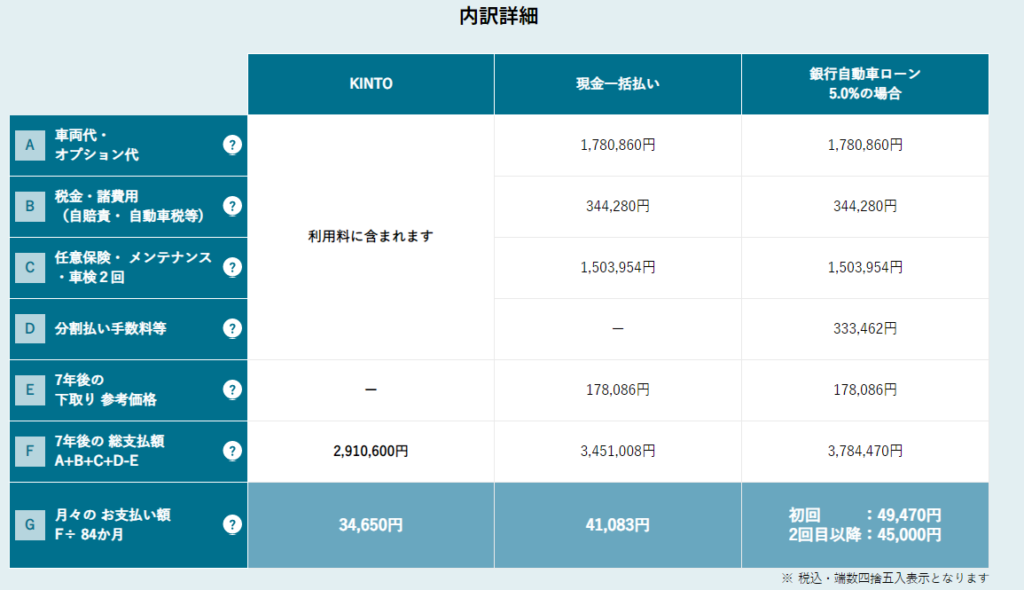Click help icon for 税金・諸費用 row
Screen dimensions: 1024x590
232,206
